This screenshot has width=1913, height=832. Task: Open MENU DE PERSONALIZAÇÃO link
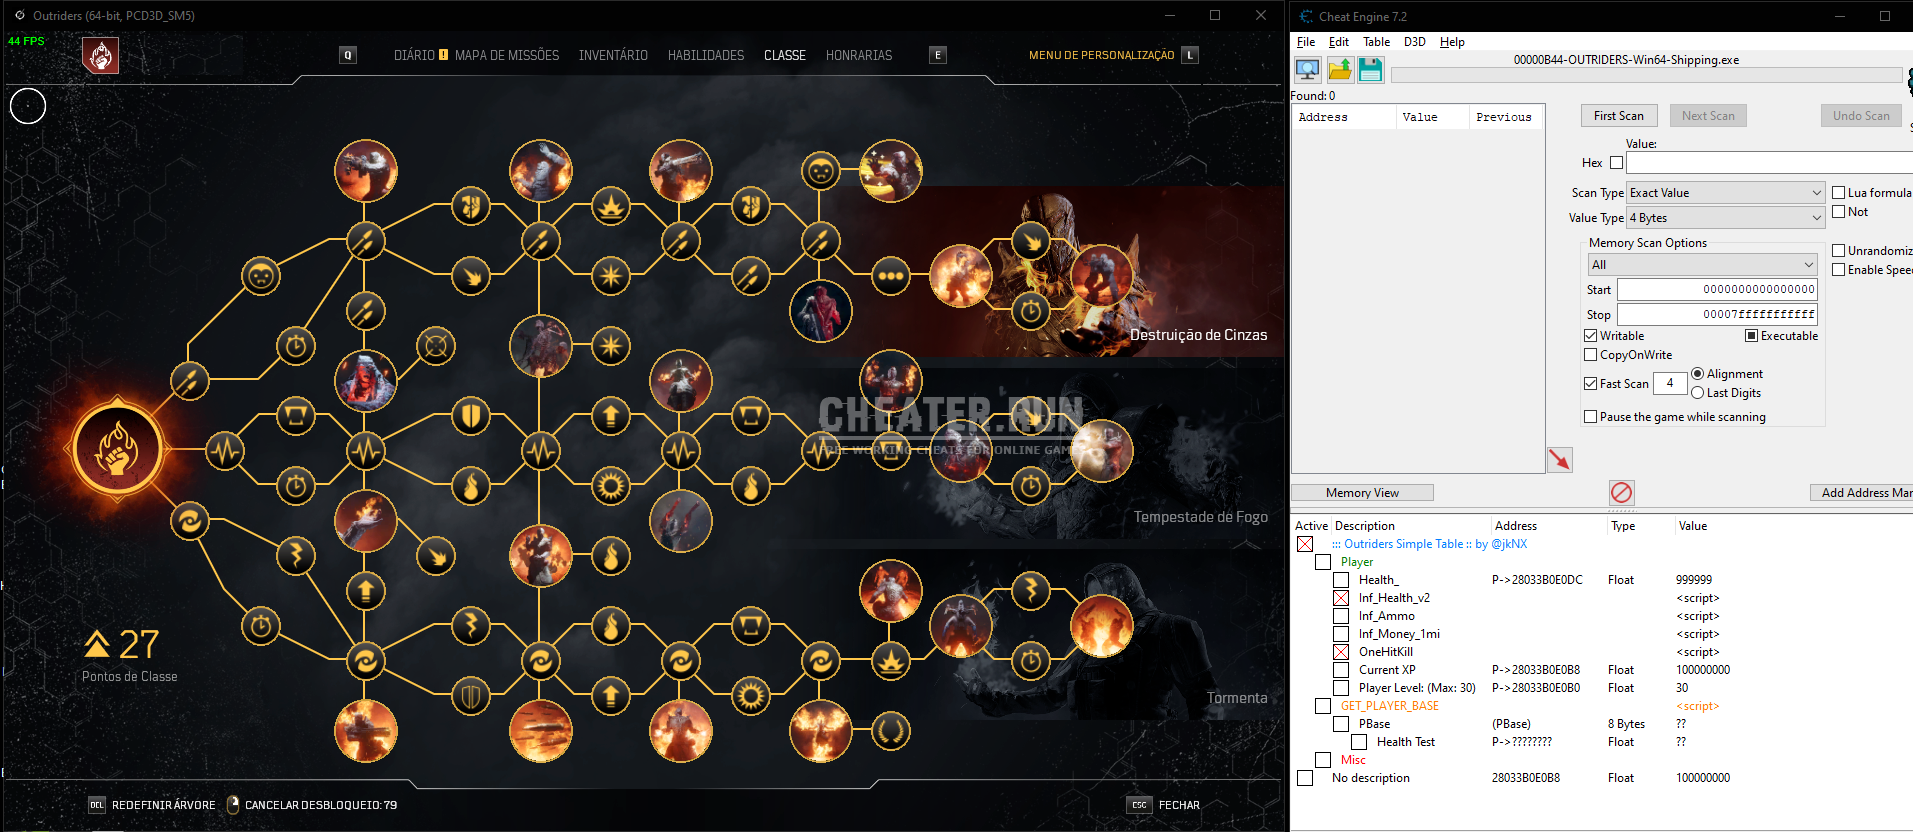1102,55
